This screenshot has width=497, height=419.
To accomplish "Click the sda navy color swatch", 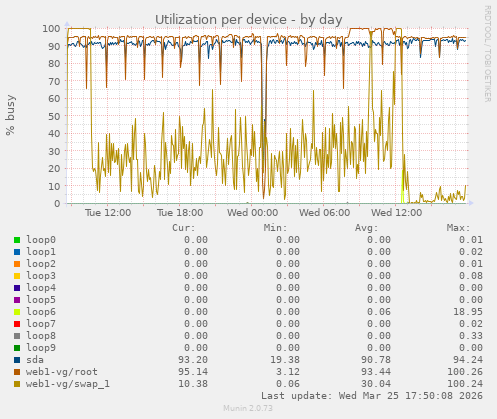I will point(17,360).
